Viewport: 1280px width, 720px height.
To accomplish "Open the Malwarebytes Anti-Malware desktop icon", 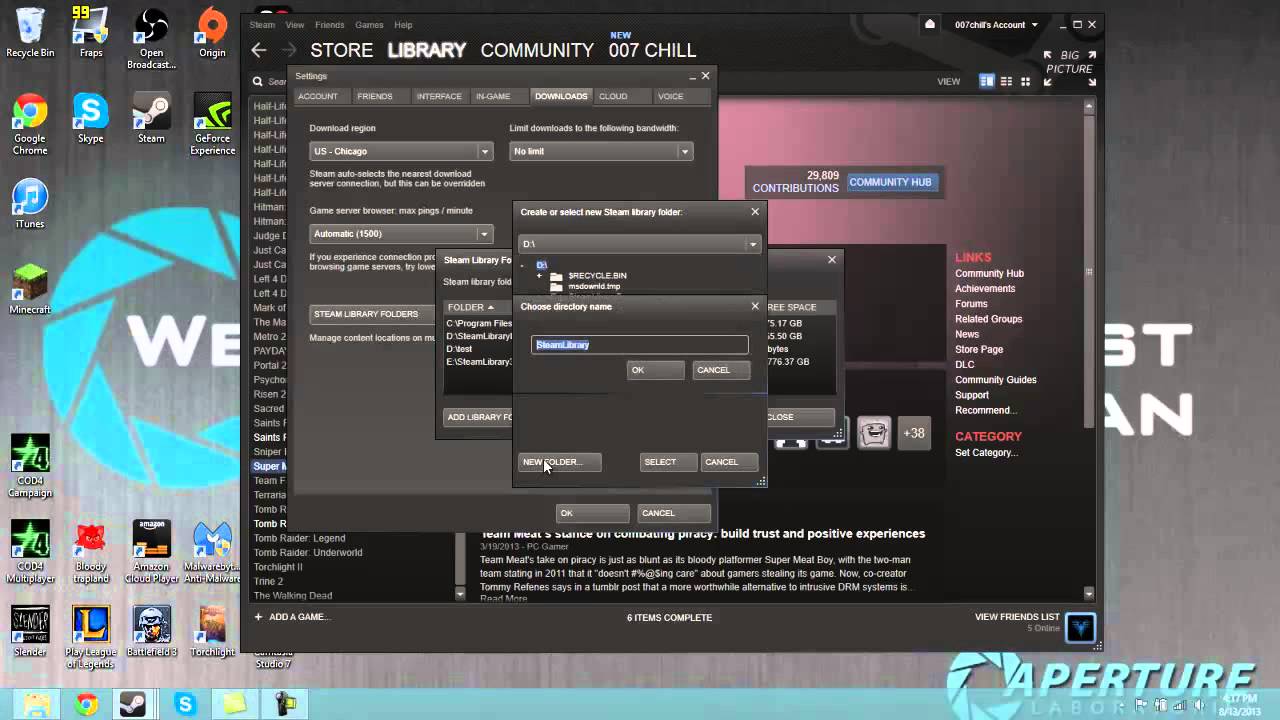I will 212,552.
